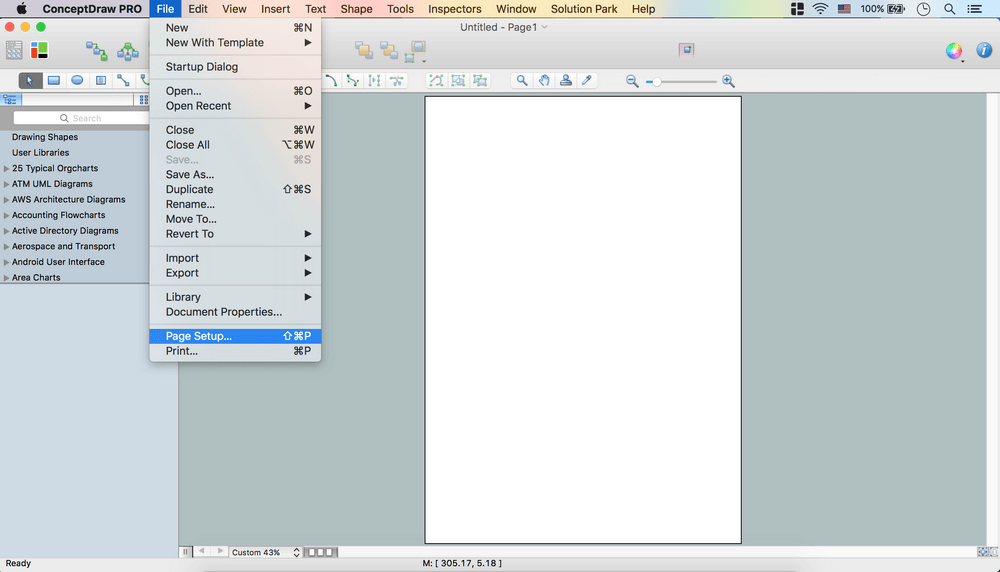Open the color wheel picker
Image resolution: width=1000 pixels, height=572 pixels.
(x=954, y=51)
